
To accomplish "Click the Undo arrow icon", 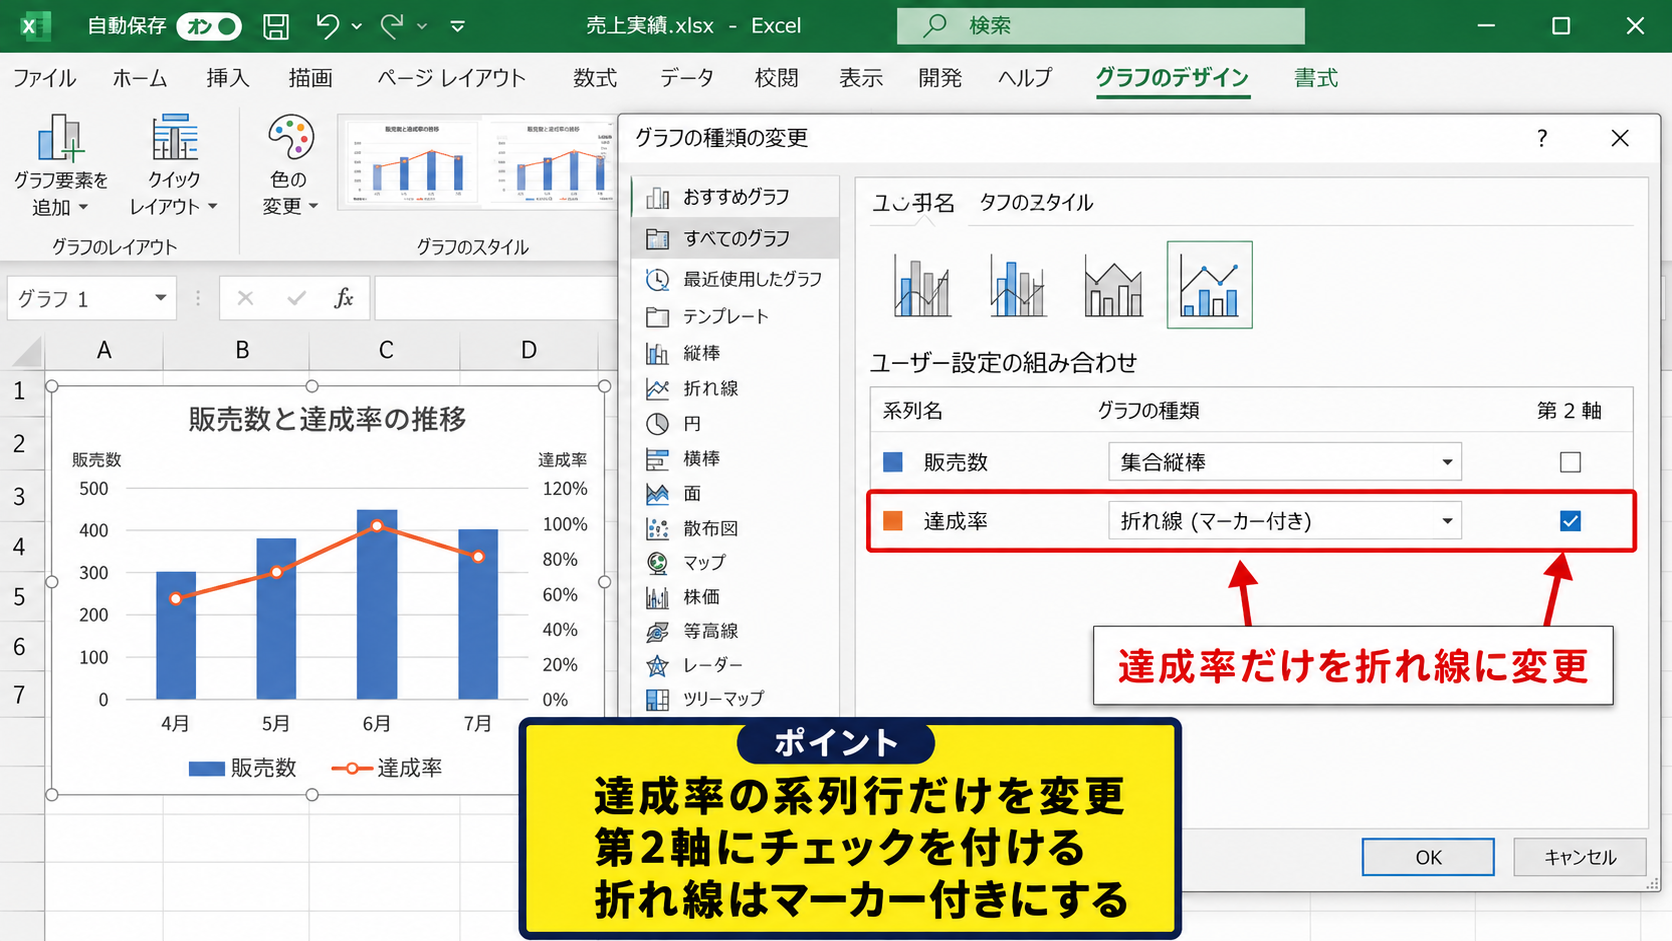I will click(x=327, y=26).
